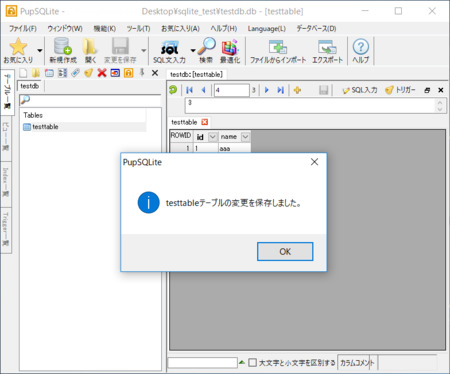Click OK in the PupSQLite dialog
This screenshot has width=450, height=374.
[x=285, y=251]
